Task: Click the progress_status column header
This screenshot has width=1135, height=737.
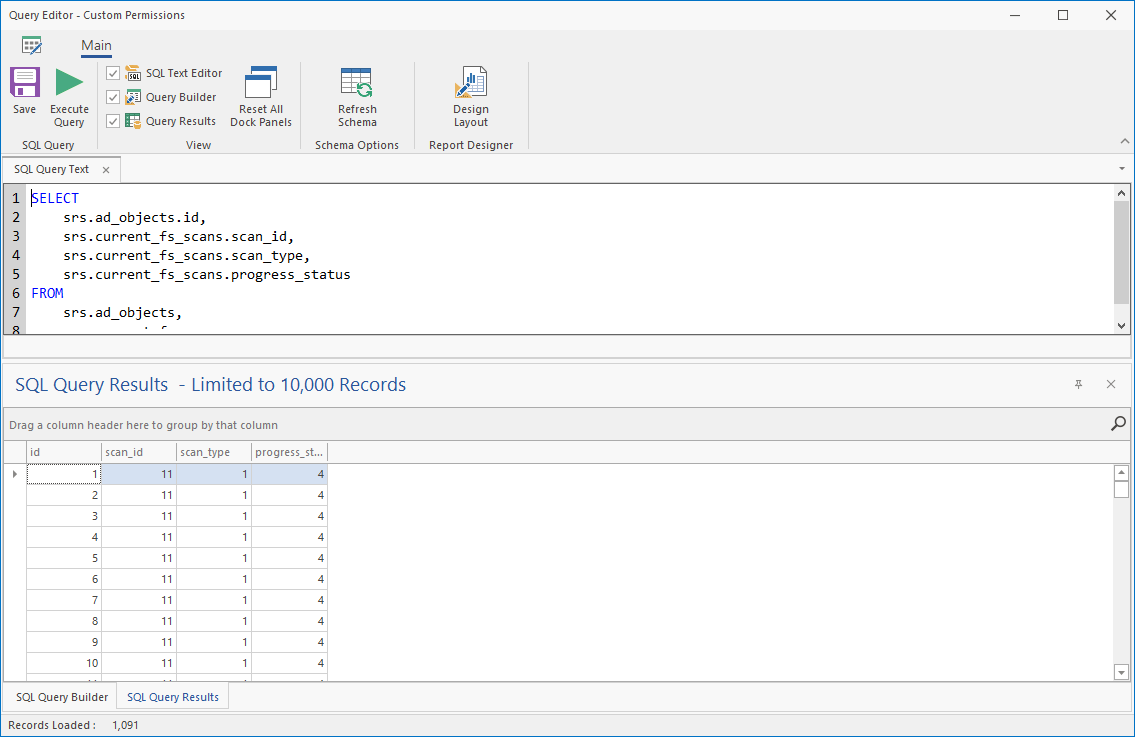Action: pyautogui.click(x=289, y=452)
